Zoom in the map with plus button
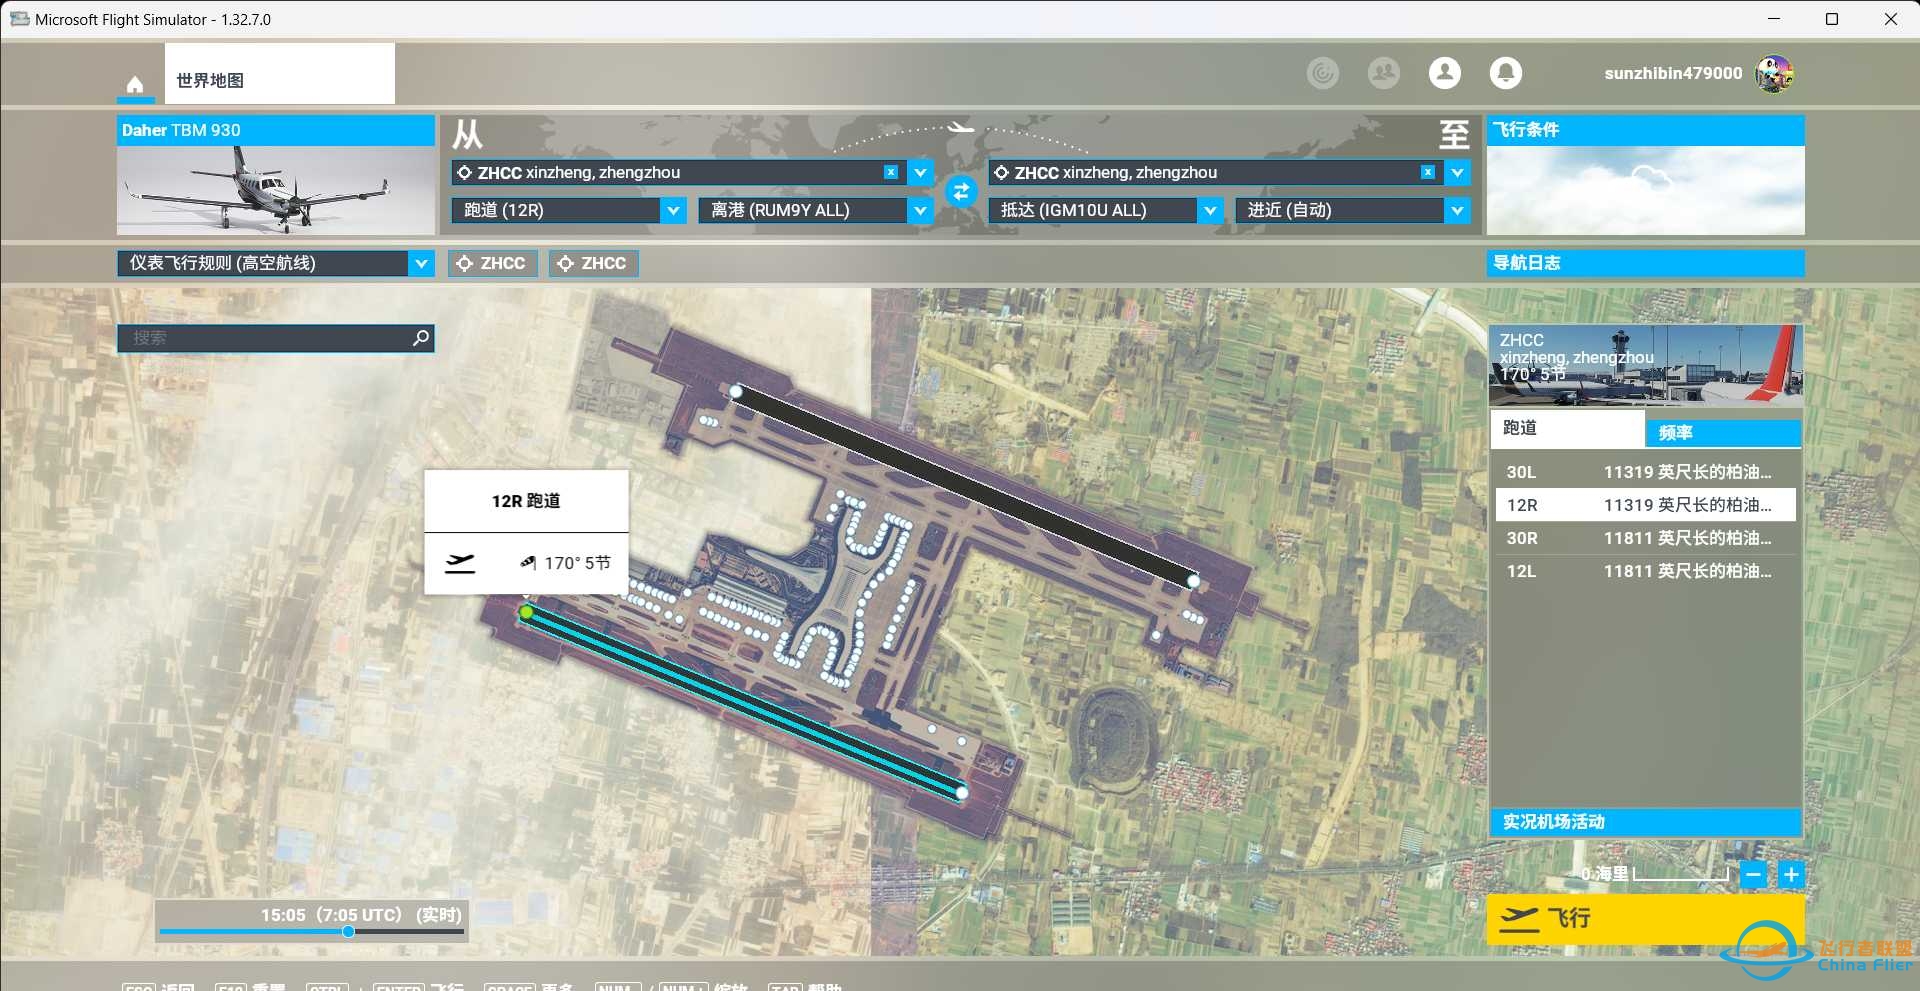The width and height of the screenshot is (1920, 991). [x=1791, y=875]
